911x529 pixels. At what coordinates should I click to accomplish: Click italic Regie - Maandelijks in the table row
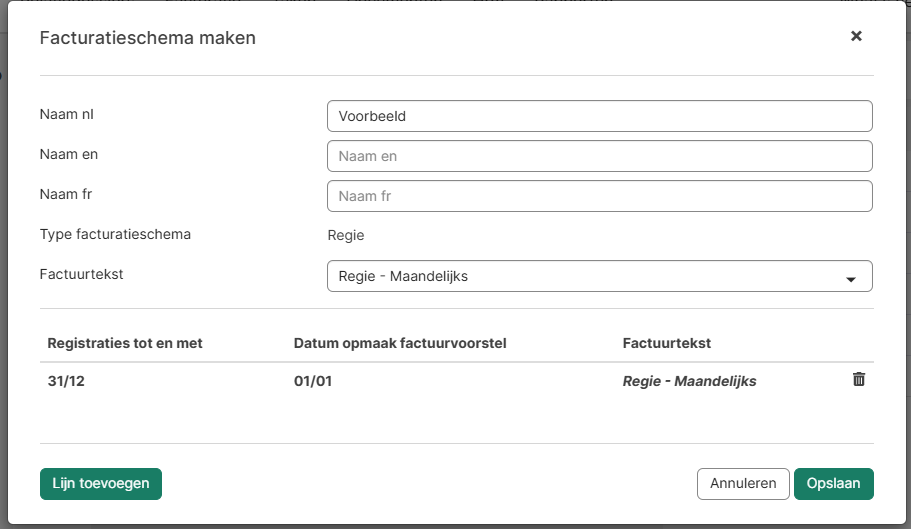pos(689,381)
